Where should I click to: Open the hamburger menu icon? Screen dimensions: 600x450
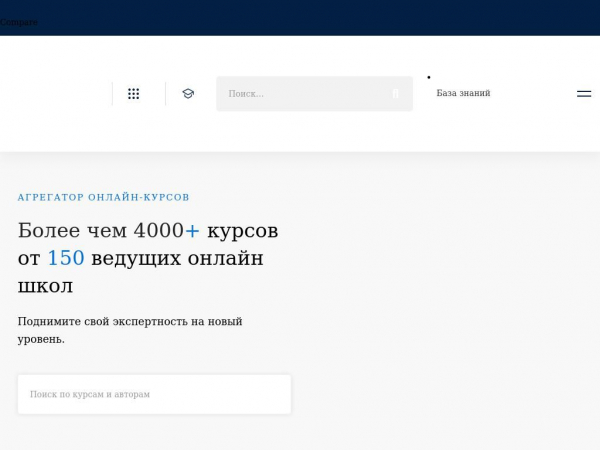[584, 94]
